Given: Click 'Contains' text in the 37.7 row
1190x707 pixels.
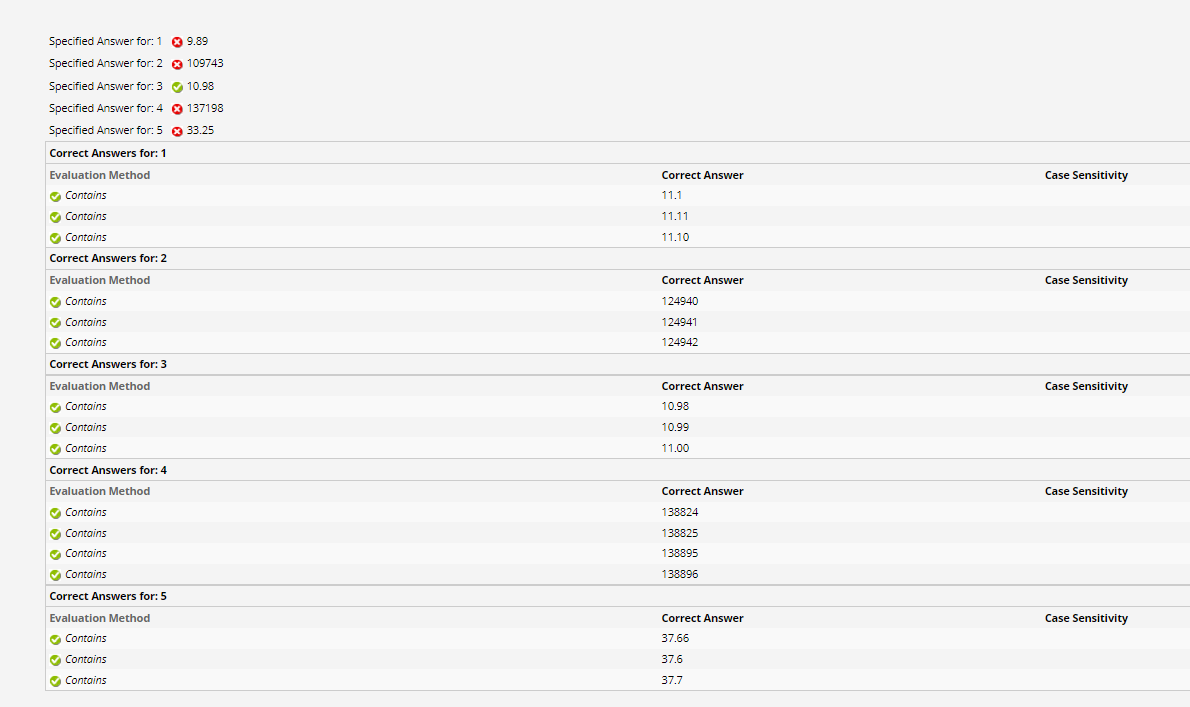Looking at the screenshot, I should coord(86,680).
